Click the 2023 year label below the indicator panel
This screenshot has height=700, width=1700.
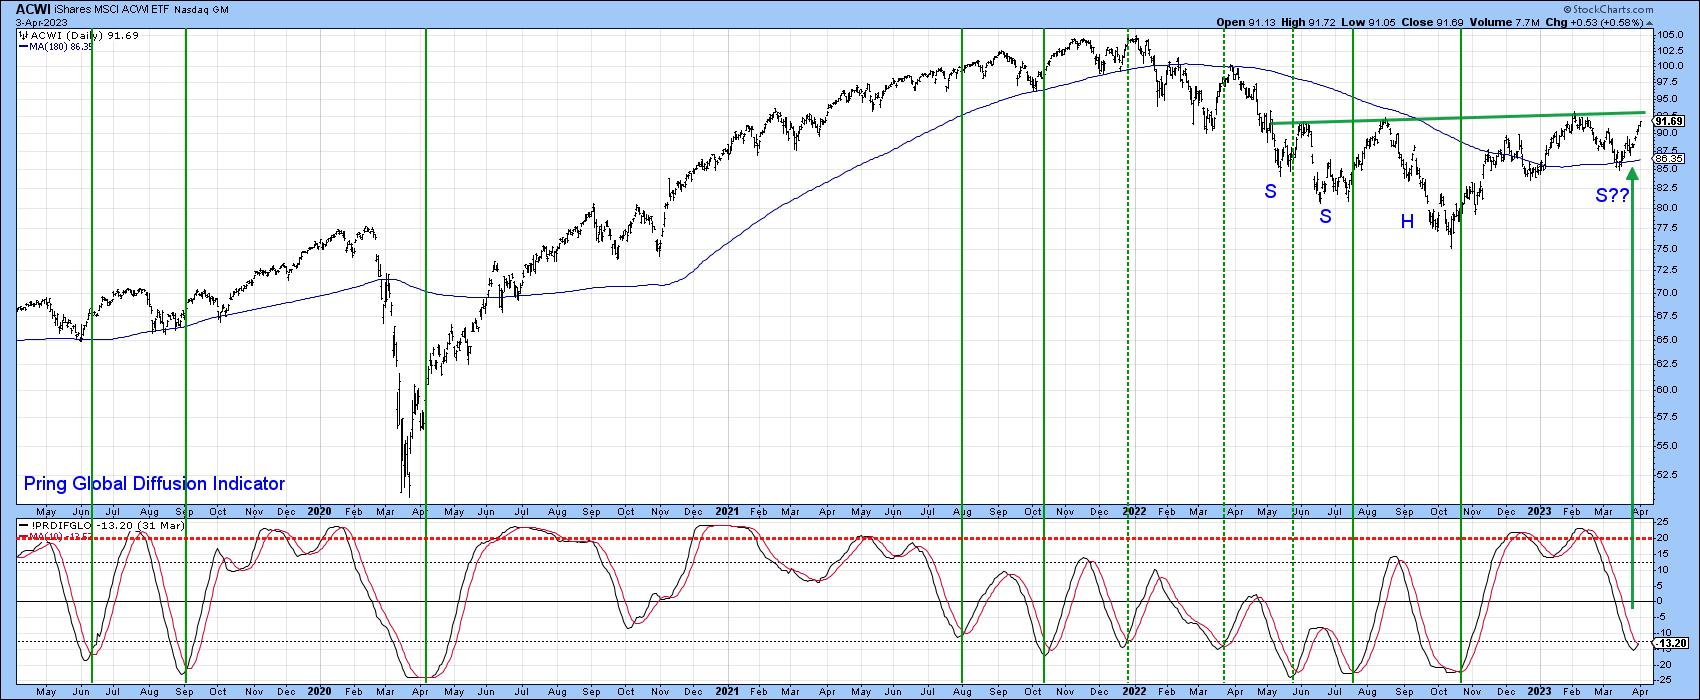coord(1539,691)
